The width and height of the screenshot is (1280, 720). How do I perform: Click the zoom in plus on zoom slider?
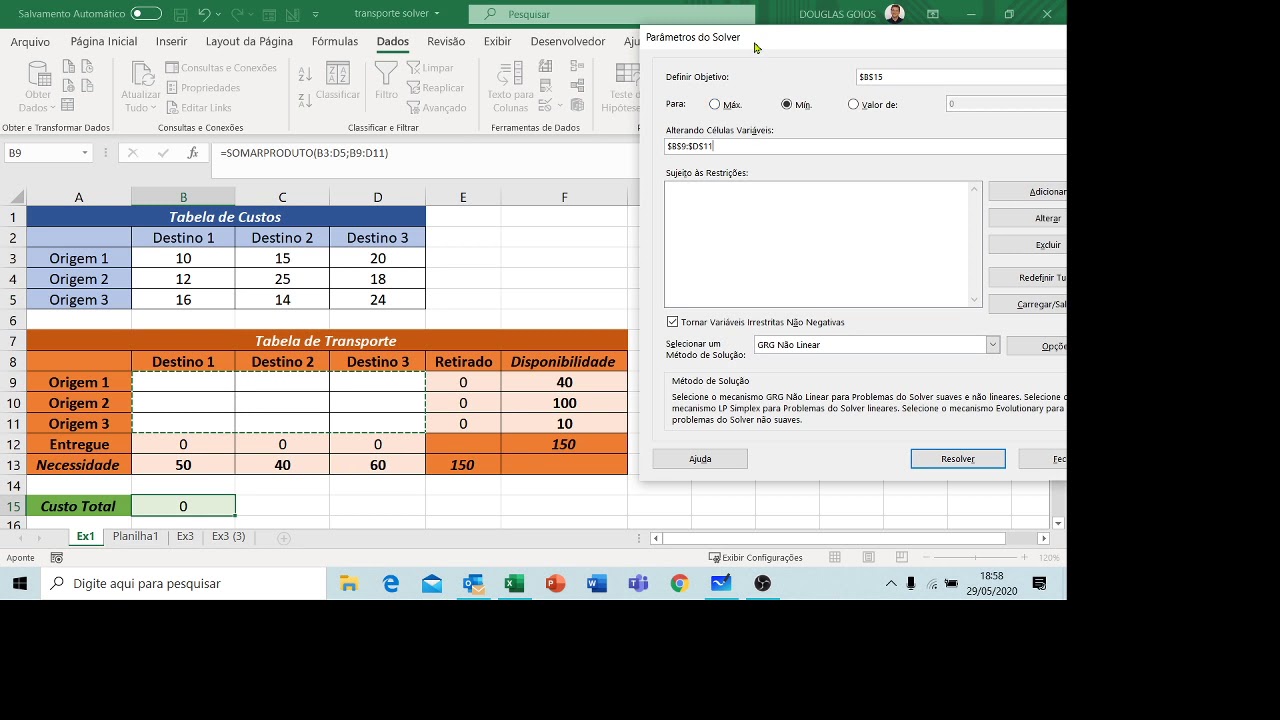click(x=1024, y=558)
